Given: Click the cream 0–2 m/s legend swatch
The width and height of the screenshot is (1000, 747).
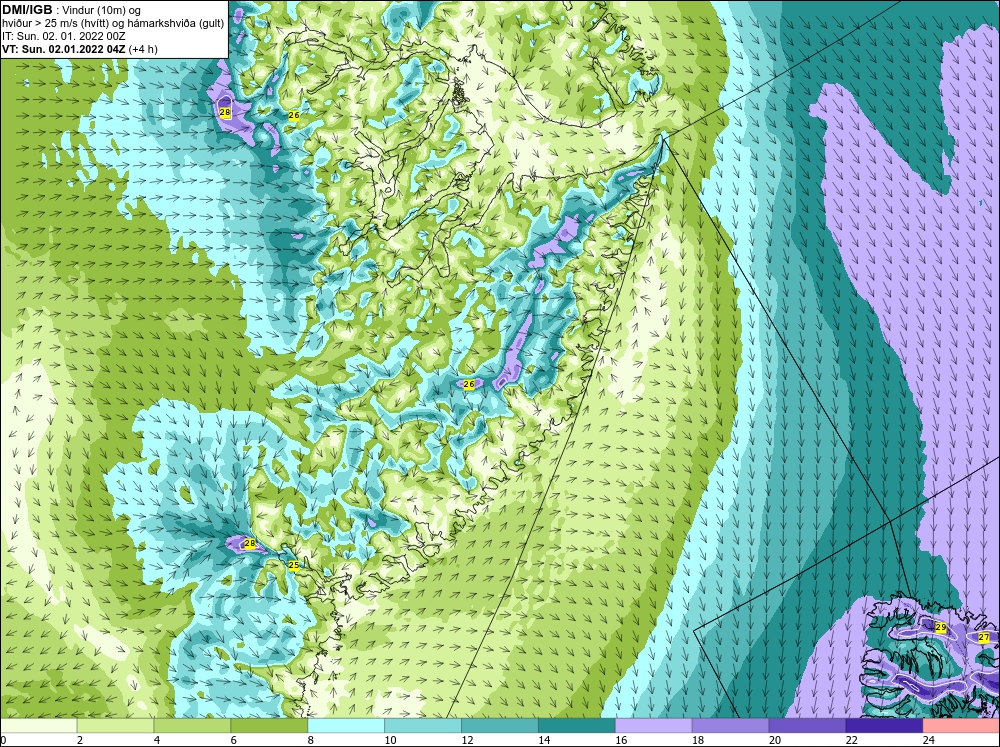Looking at the screenshot, I should tap(38, 725).
